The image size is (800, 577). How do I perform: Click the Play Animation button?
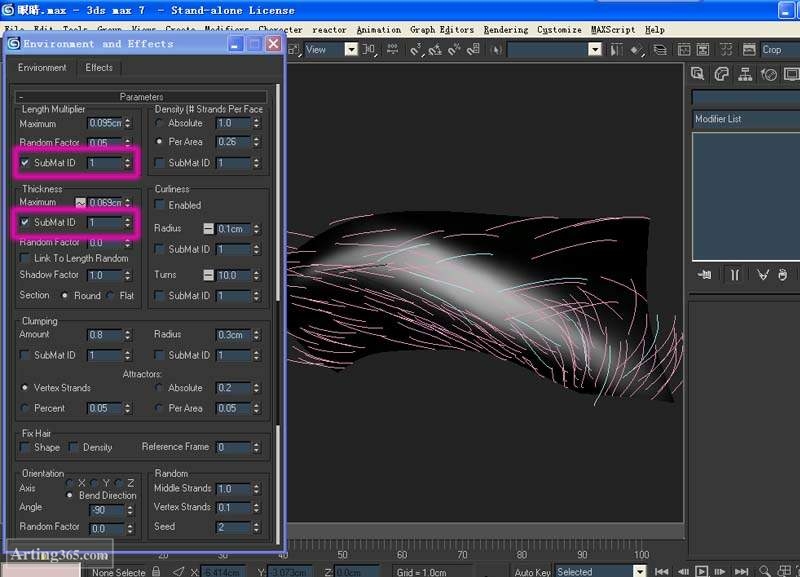click(702, 571)
